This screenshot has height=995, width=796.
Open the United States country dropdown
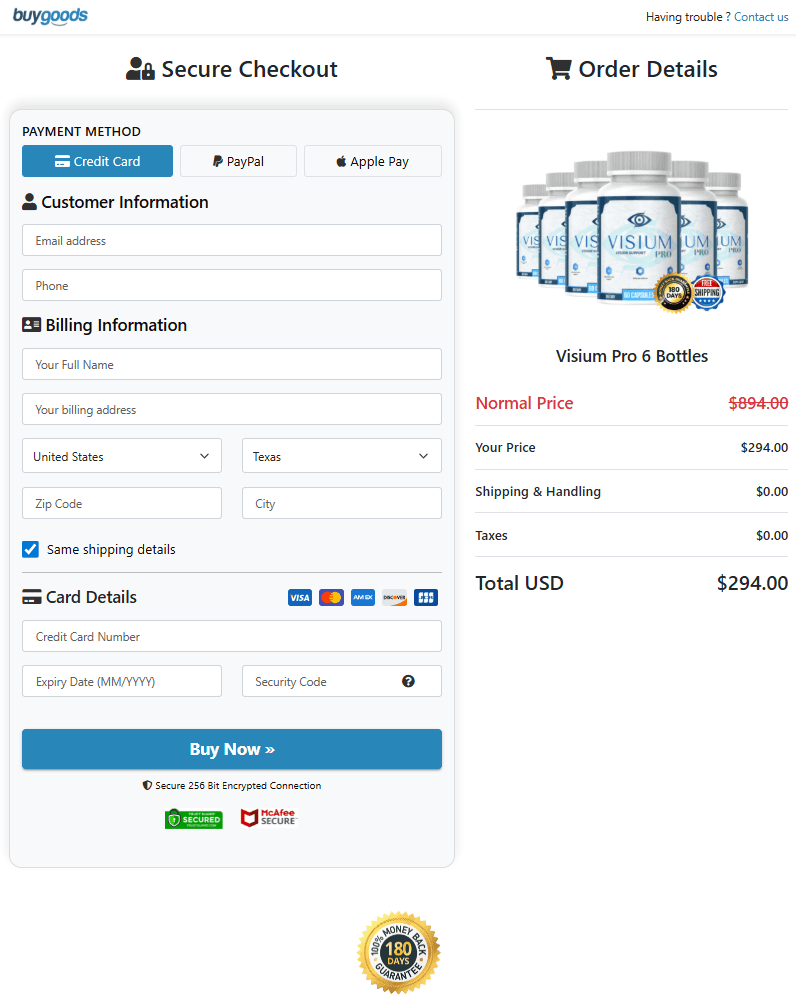pos(122,456)
